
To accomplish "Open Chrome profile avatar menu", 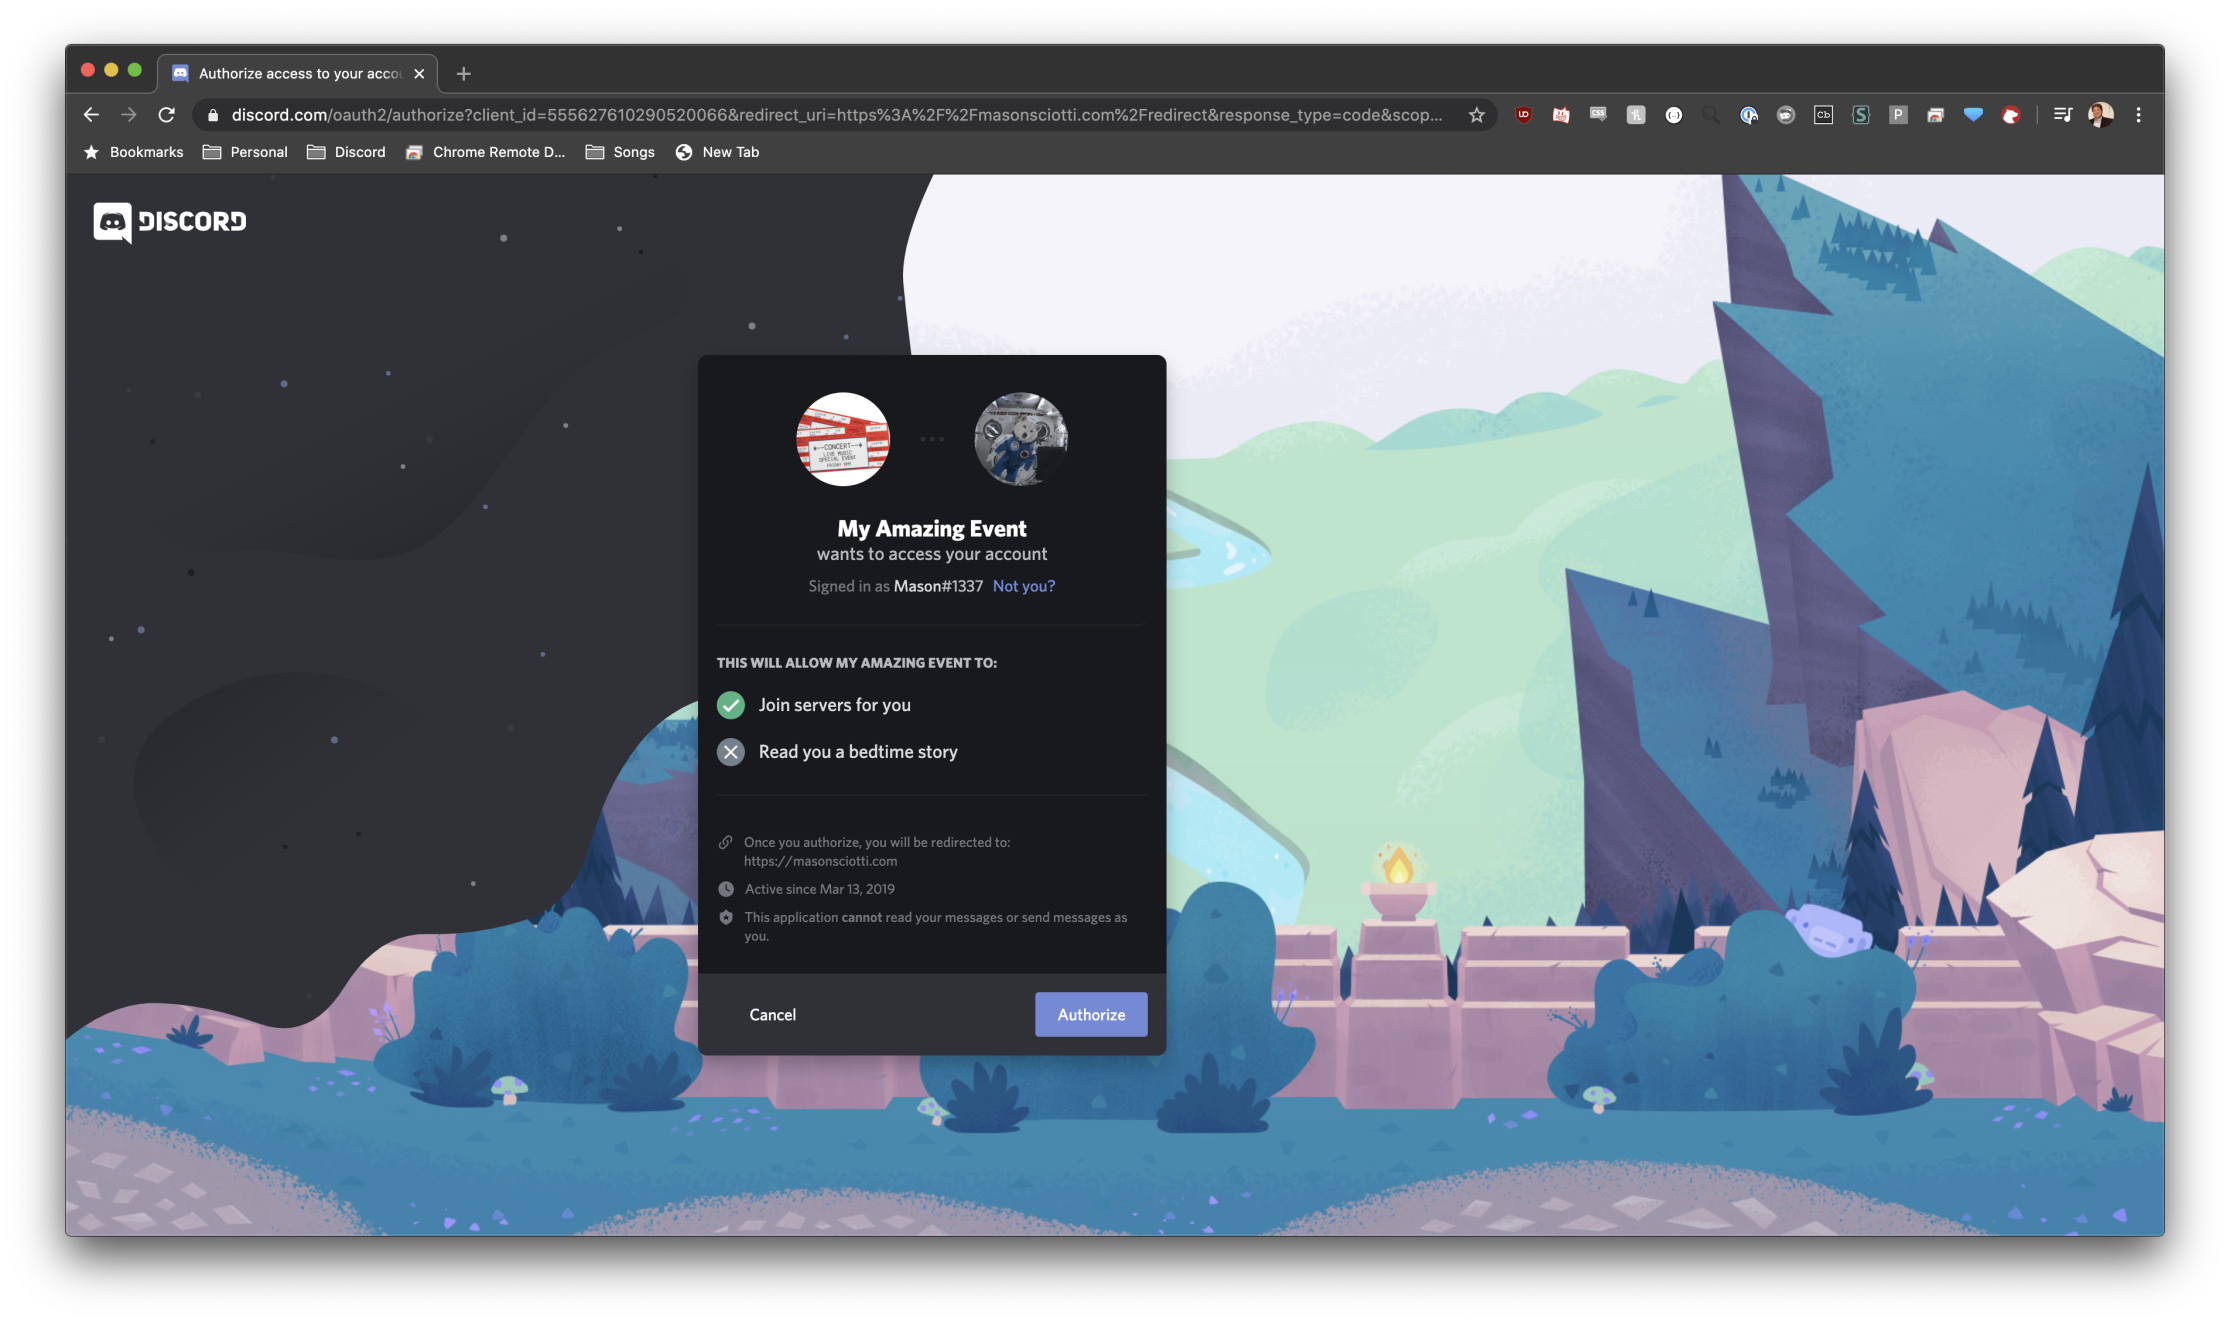I will coord(2101,115).
